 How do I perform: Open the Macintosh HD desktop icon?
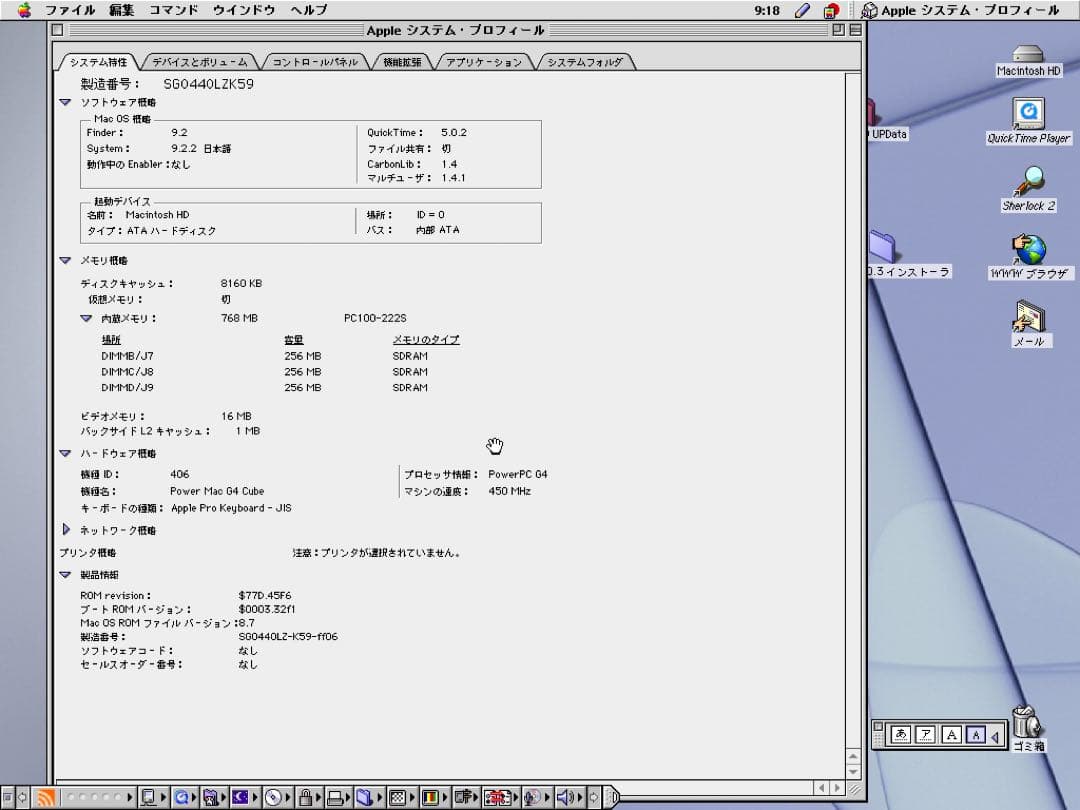[1028, 54]
